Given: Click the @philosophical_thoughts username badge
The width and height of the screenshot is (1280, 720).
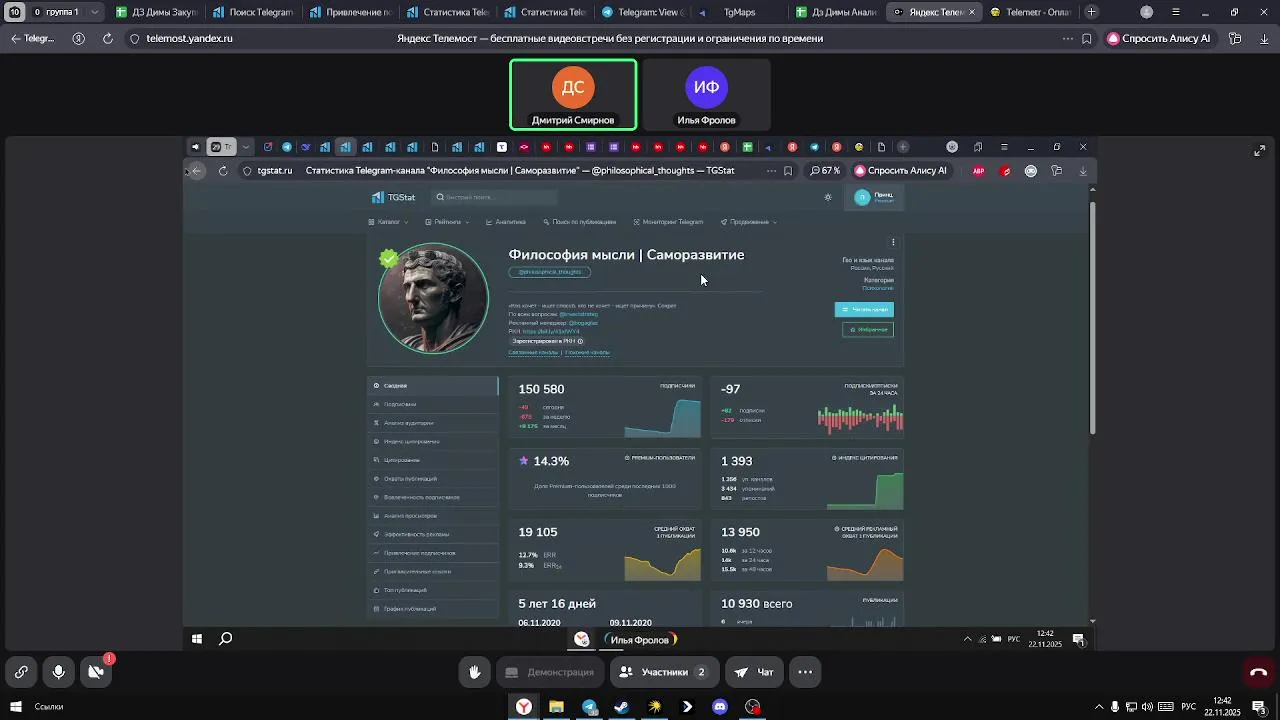Looking at the screenshot, I should coord(549,272).
